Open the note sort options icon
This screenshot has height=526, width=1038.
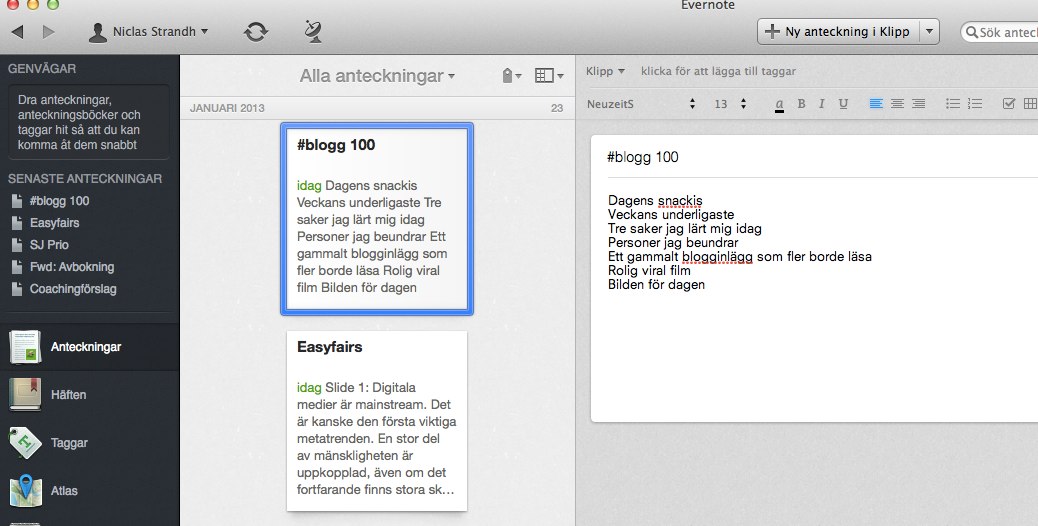point(511,76)
